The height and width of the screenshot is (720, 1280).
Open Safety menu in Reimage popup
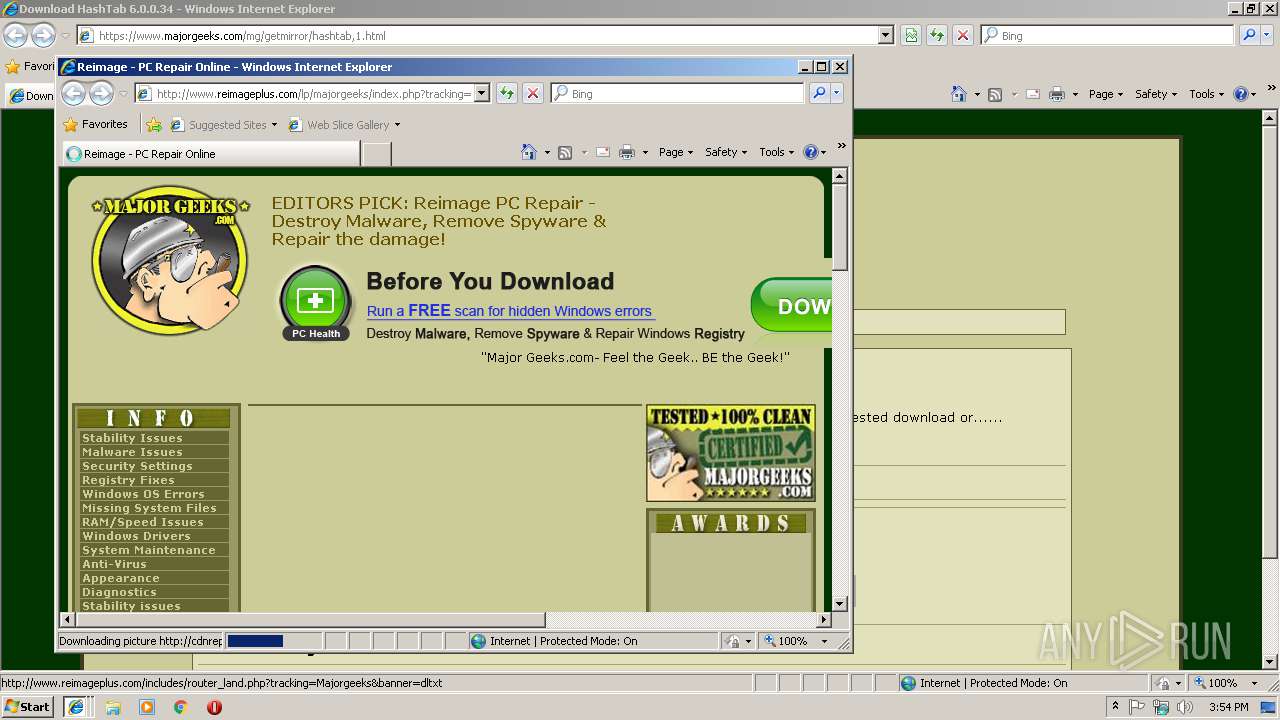726,152
